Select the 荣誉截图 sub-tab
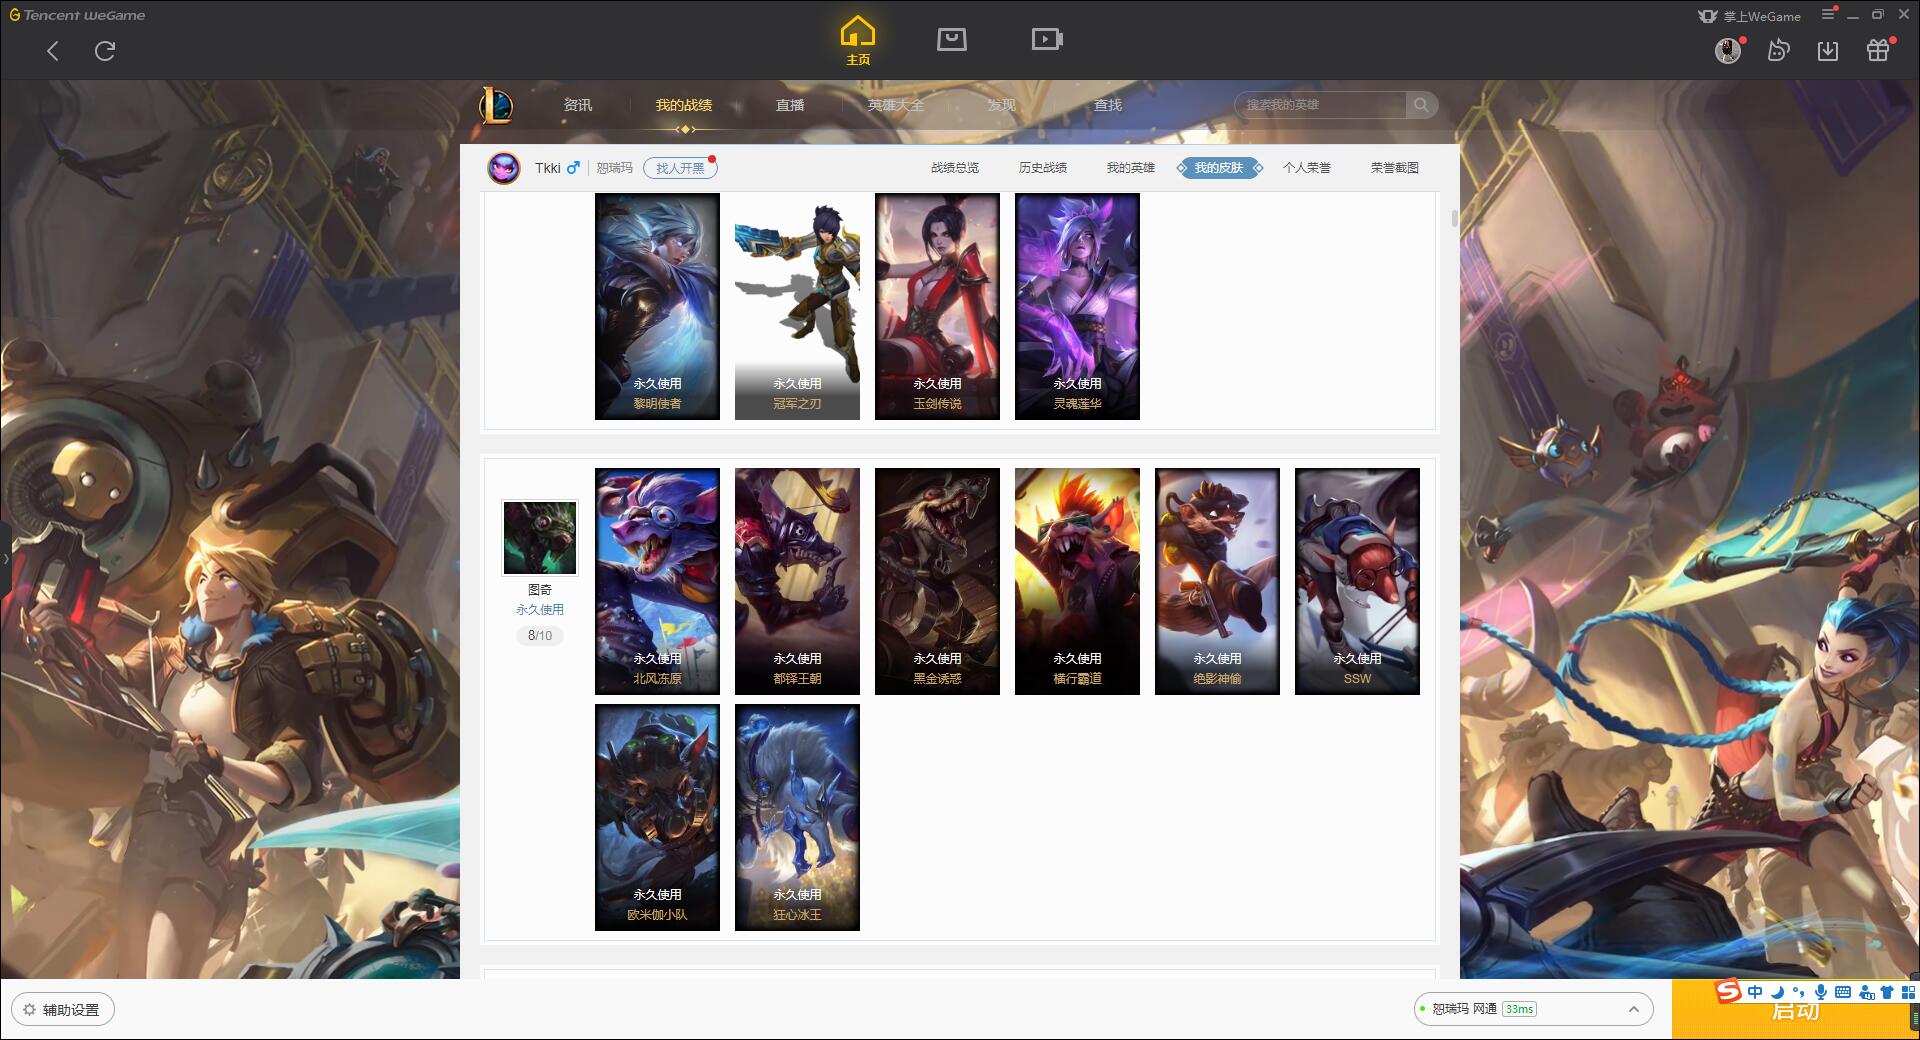The width and height of the screenshot is (1920, 1040). coord(1395,168)
